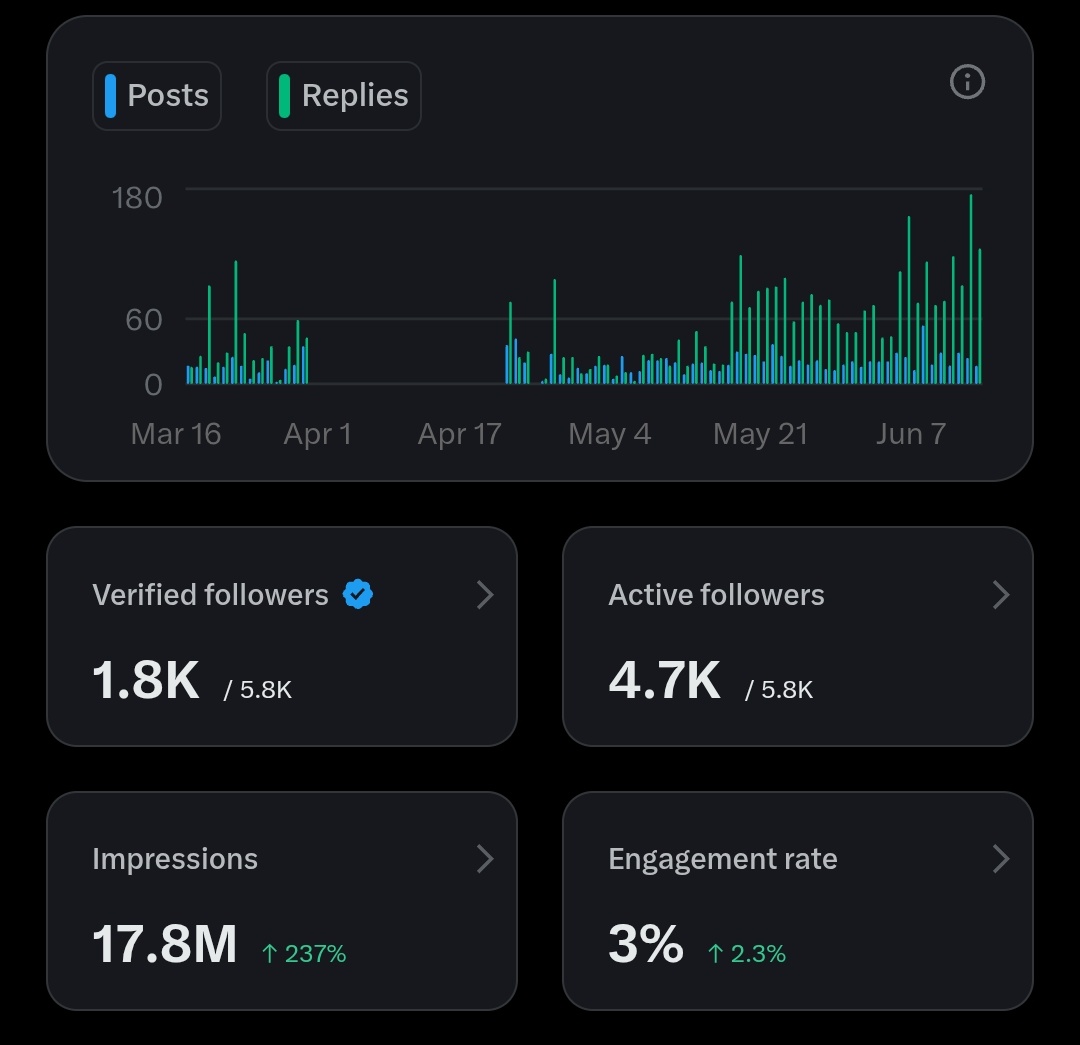Open the Active followers card title
The width and height of the screenshot is (1080, 1045).
(716, 594)
